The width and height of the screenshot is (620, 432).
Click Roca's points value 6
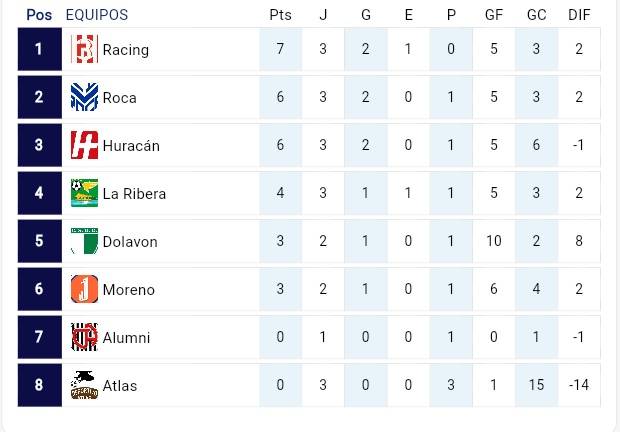tap(280, 98)
